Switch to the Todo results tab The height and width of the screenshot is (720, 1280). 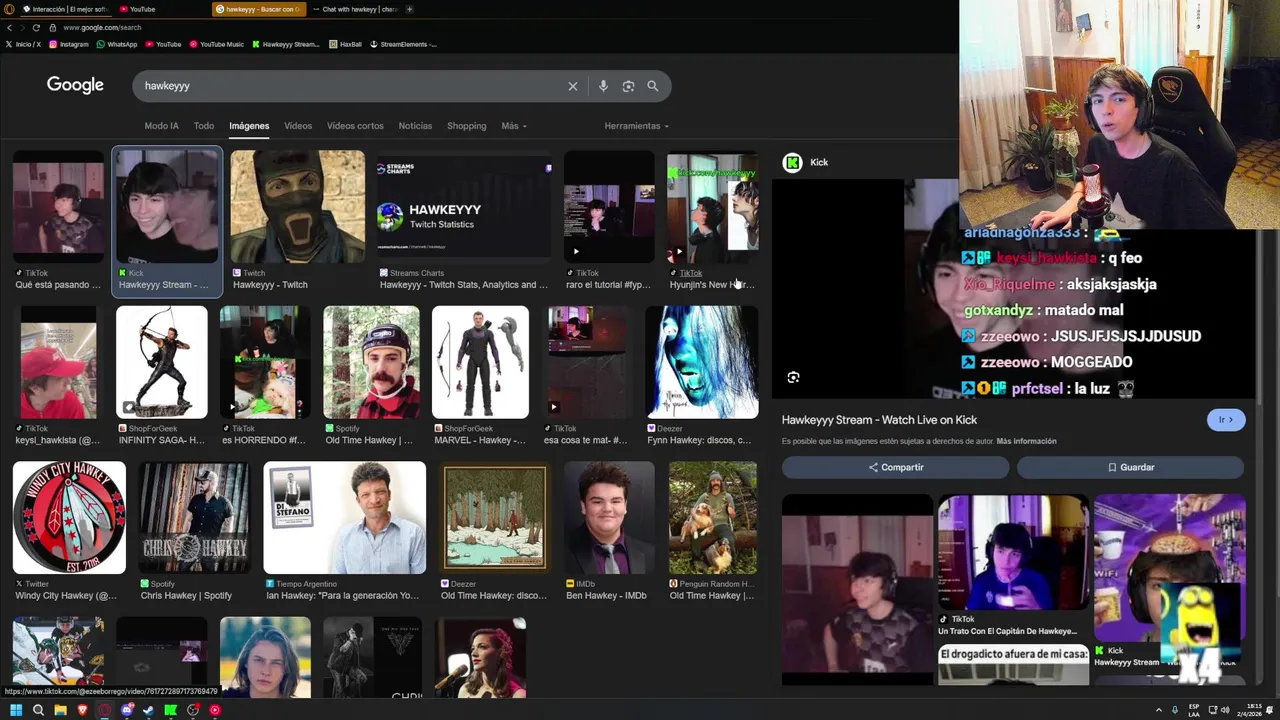[x=204, y=126]
